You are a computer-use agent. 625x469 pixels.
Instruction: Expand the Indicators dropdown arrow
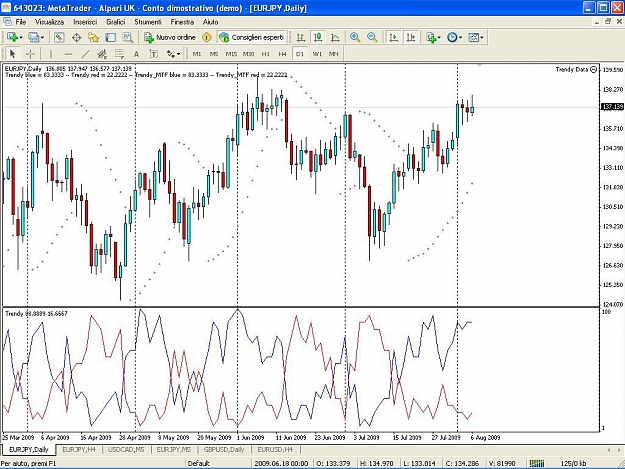click(x=439, y=37)
